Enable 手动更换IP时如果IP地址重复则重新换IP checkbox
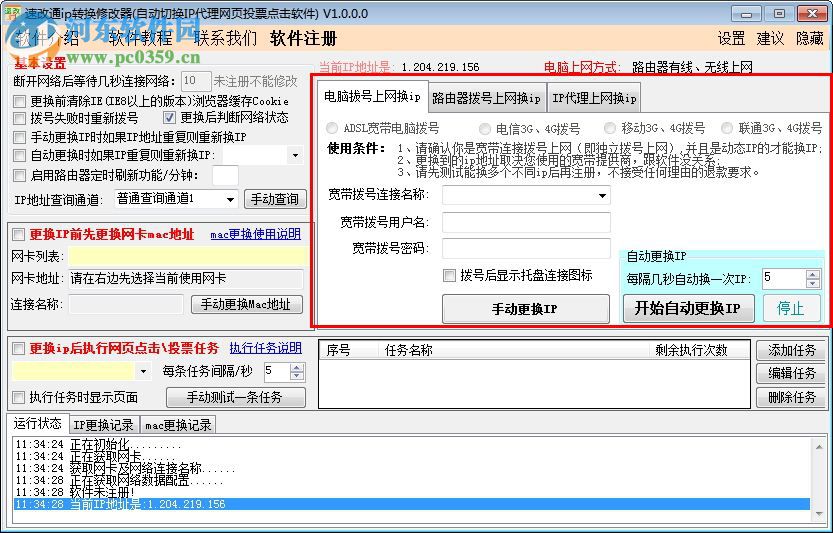Image resolution: width=833 pixels, height=533 pixels. [x=20, y=137]
